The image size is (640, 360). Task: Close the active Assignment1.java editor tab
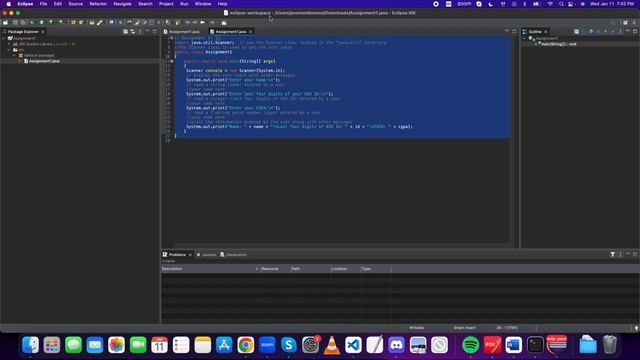251,32
